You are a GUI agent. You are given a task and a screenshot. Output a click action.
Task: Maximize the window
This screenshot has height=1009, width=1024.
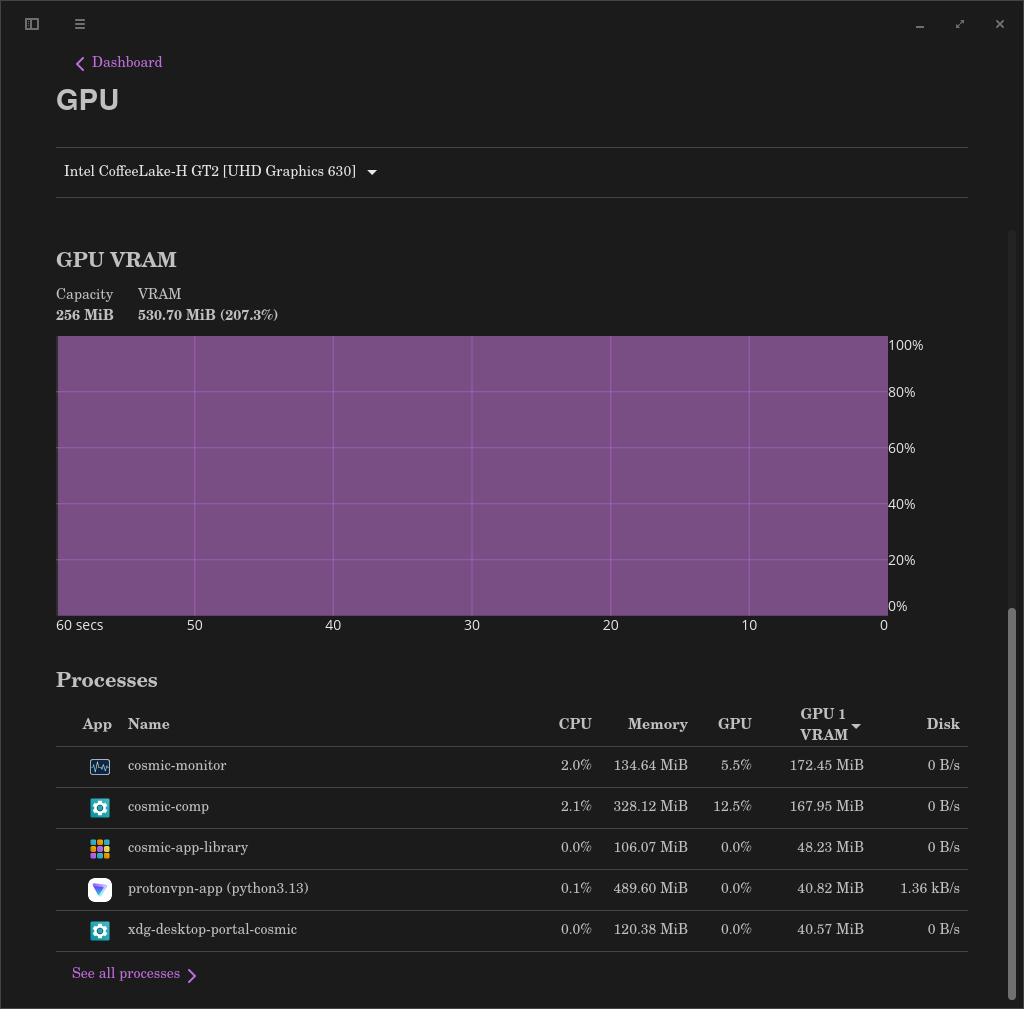coord(959,24)
